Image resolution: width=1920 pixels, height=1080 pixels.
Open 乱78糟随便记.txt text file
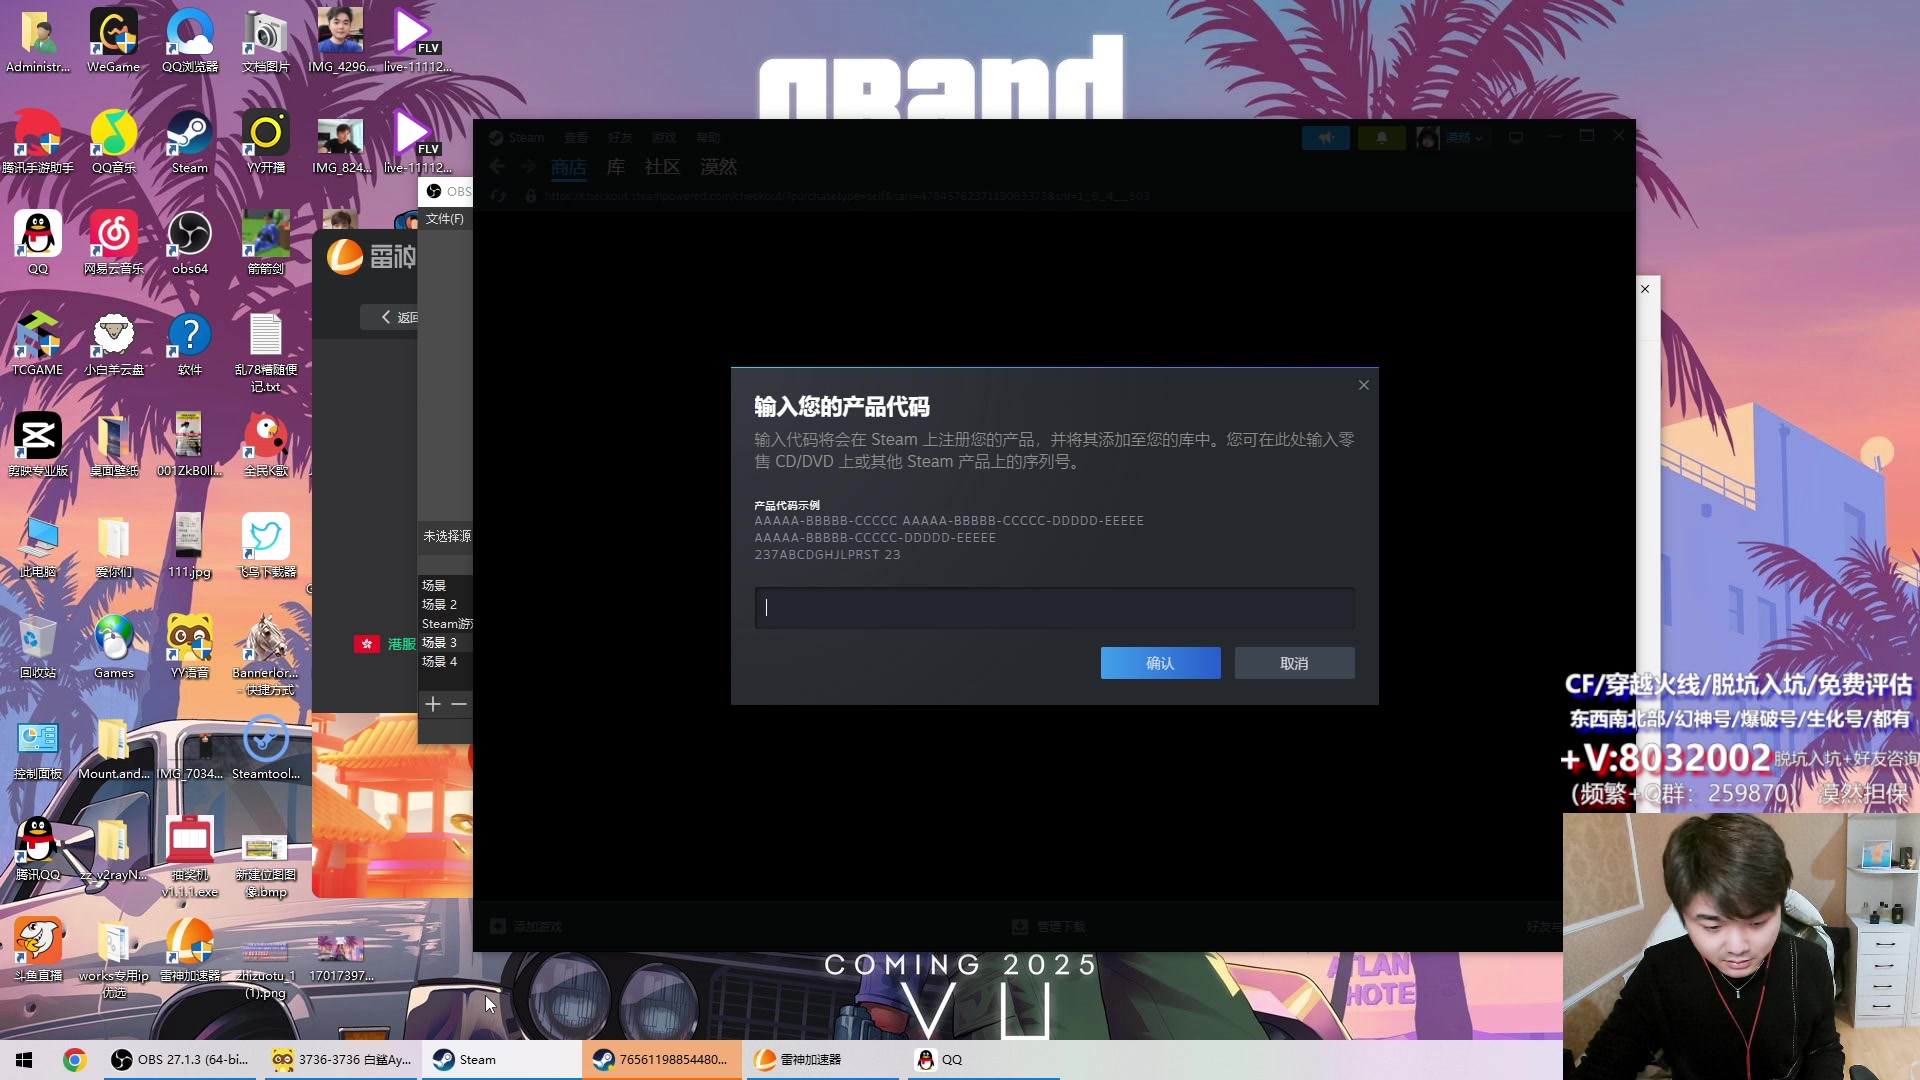(266, 352)
